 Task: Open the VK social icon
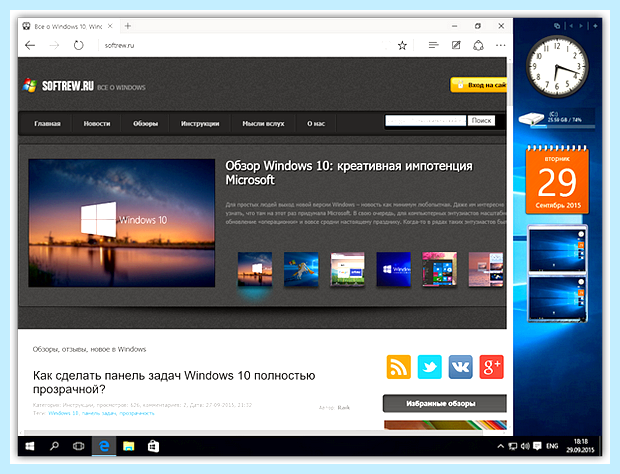tap(461, 367)
